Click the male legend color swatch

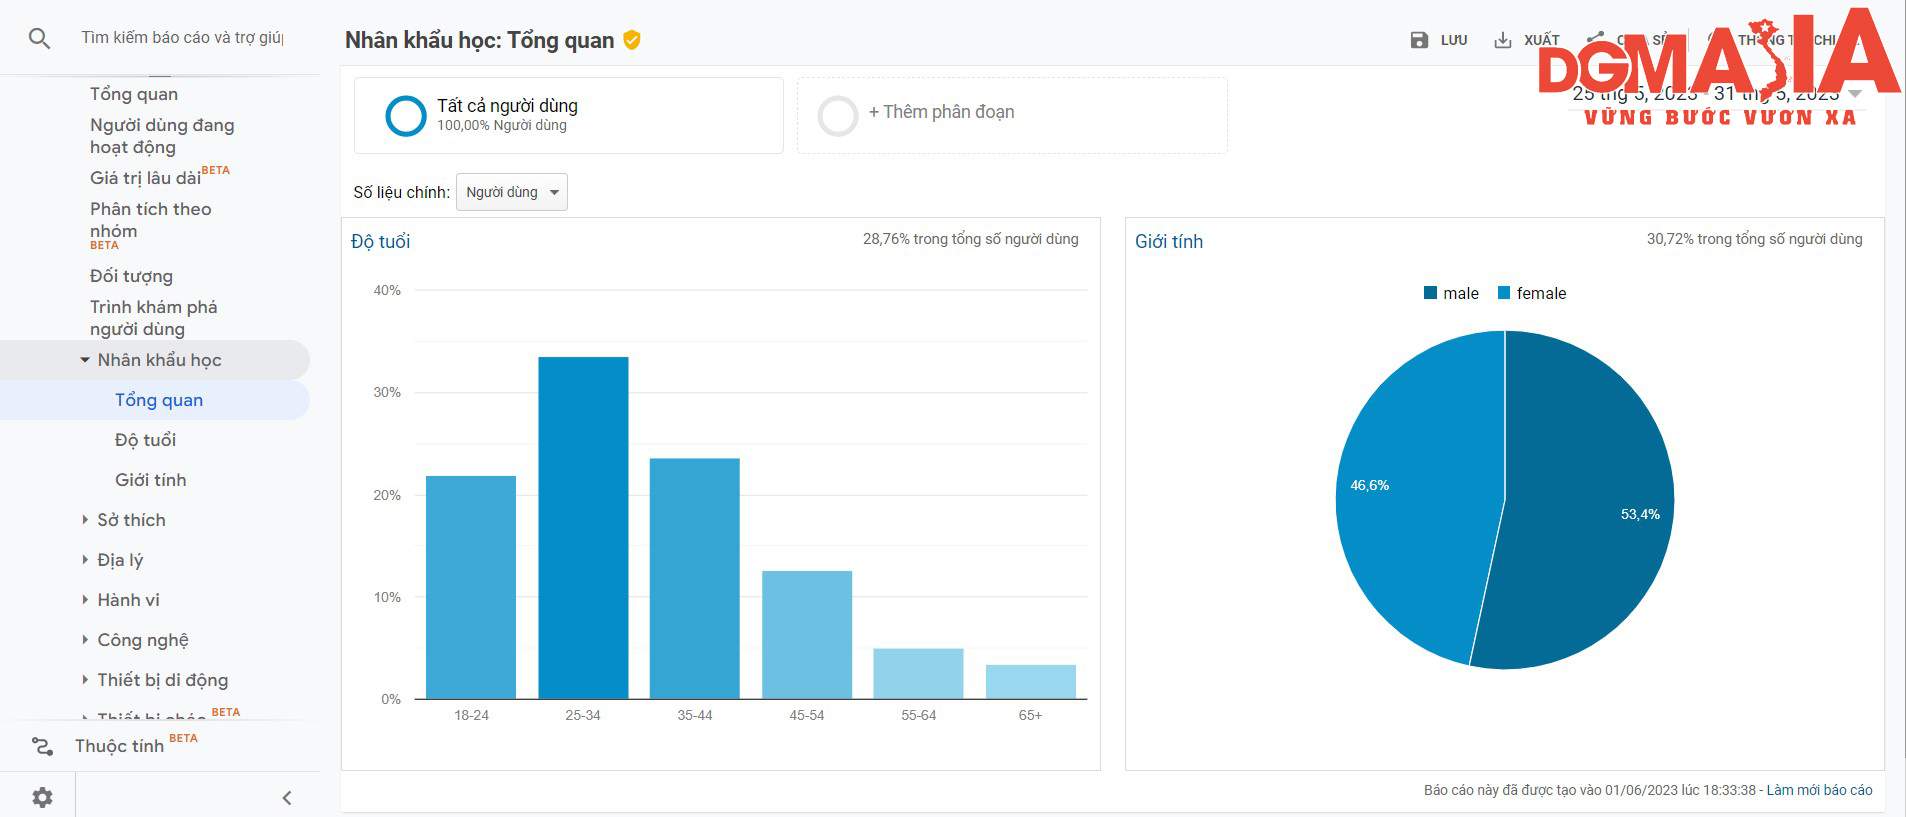[1430, 293]
